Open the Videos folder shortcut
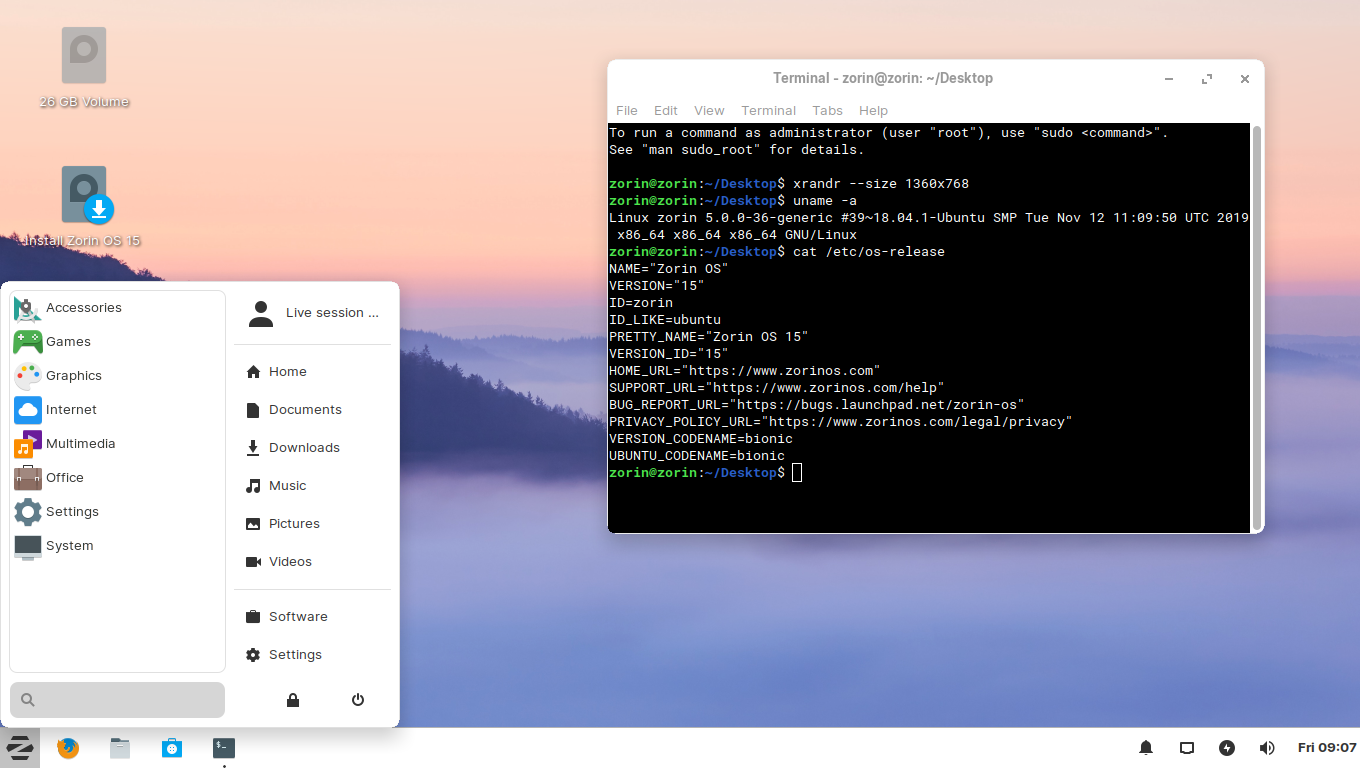 (x=313, y=562)
